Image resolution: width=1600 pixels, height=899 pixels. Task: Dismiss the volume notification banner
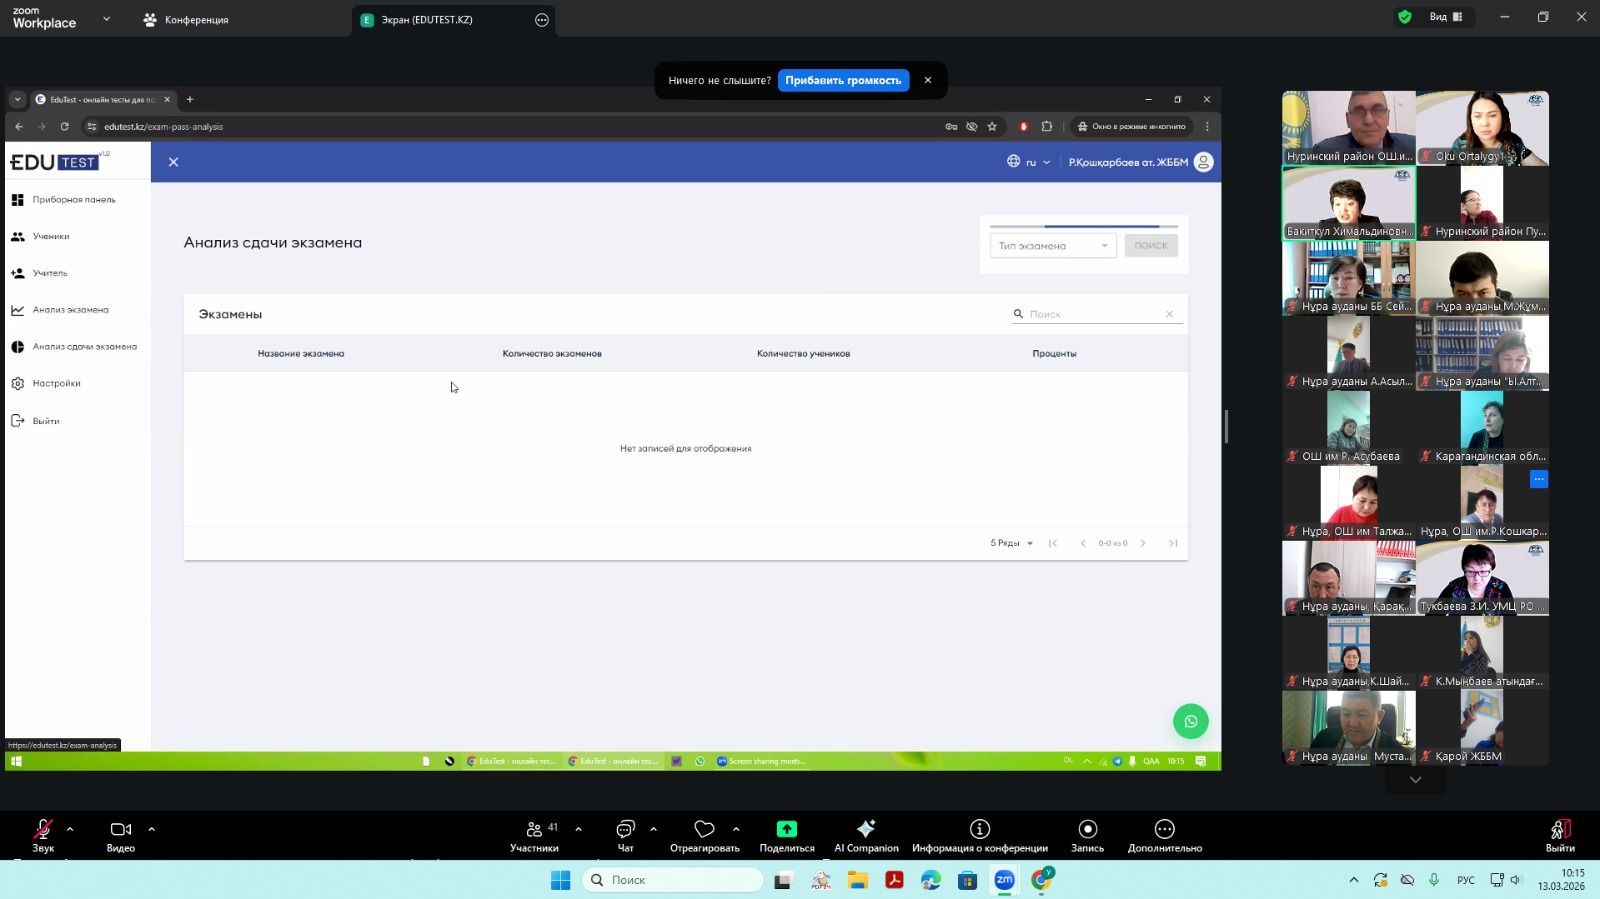(928, 80)
